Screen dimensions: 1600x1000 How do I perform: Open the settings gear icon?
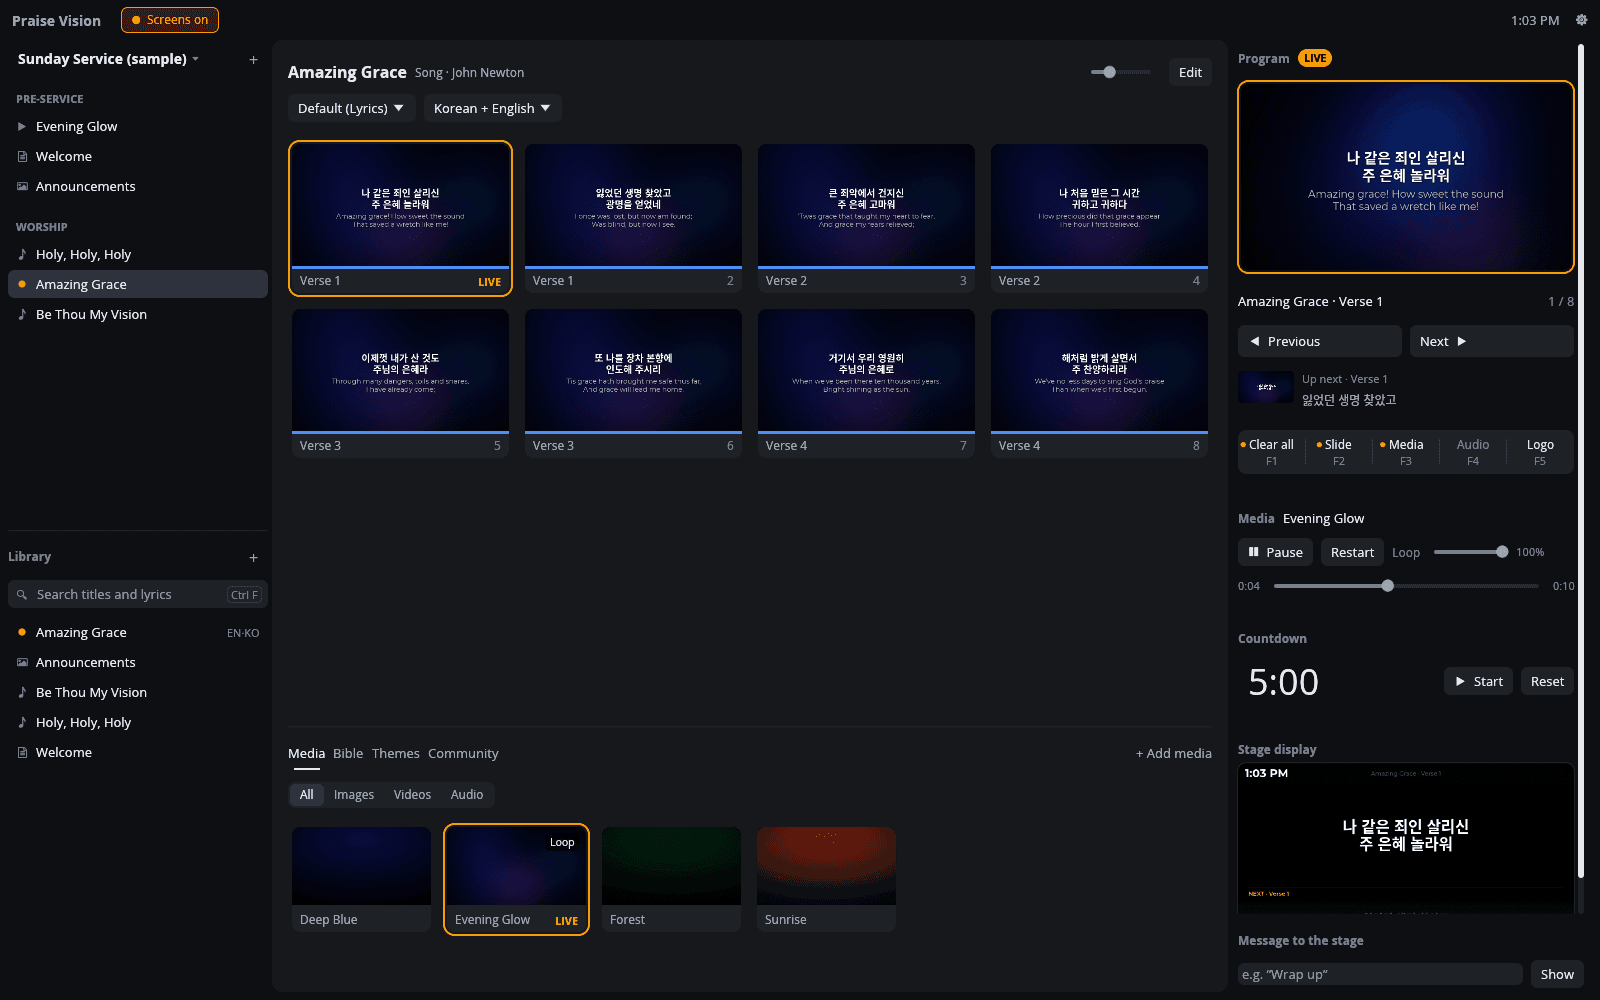pyautogui.click(x=1581, y=20)
